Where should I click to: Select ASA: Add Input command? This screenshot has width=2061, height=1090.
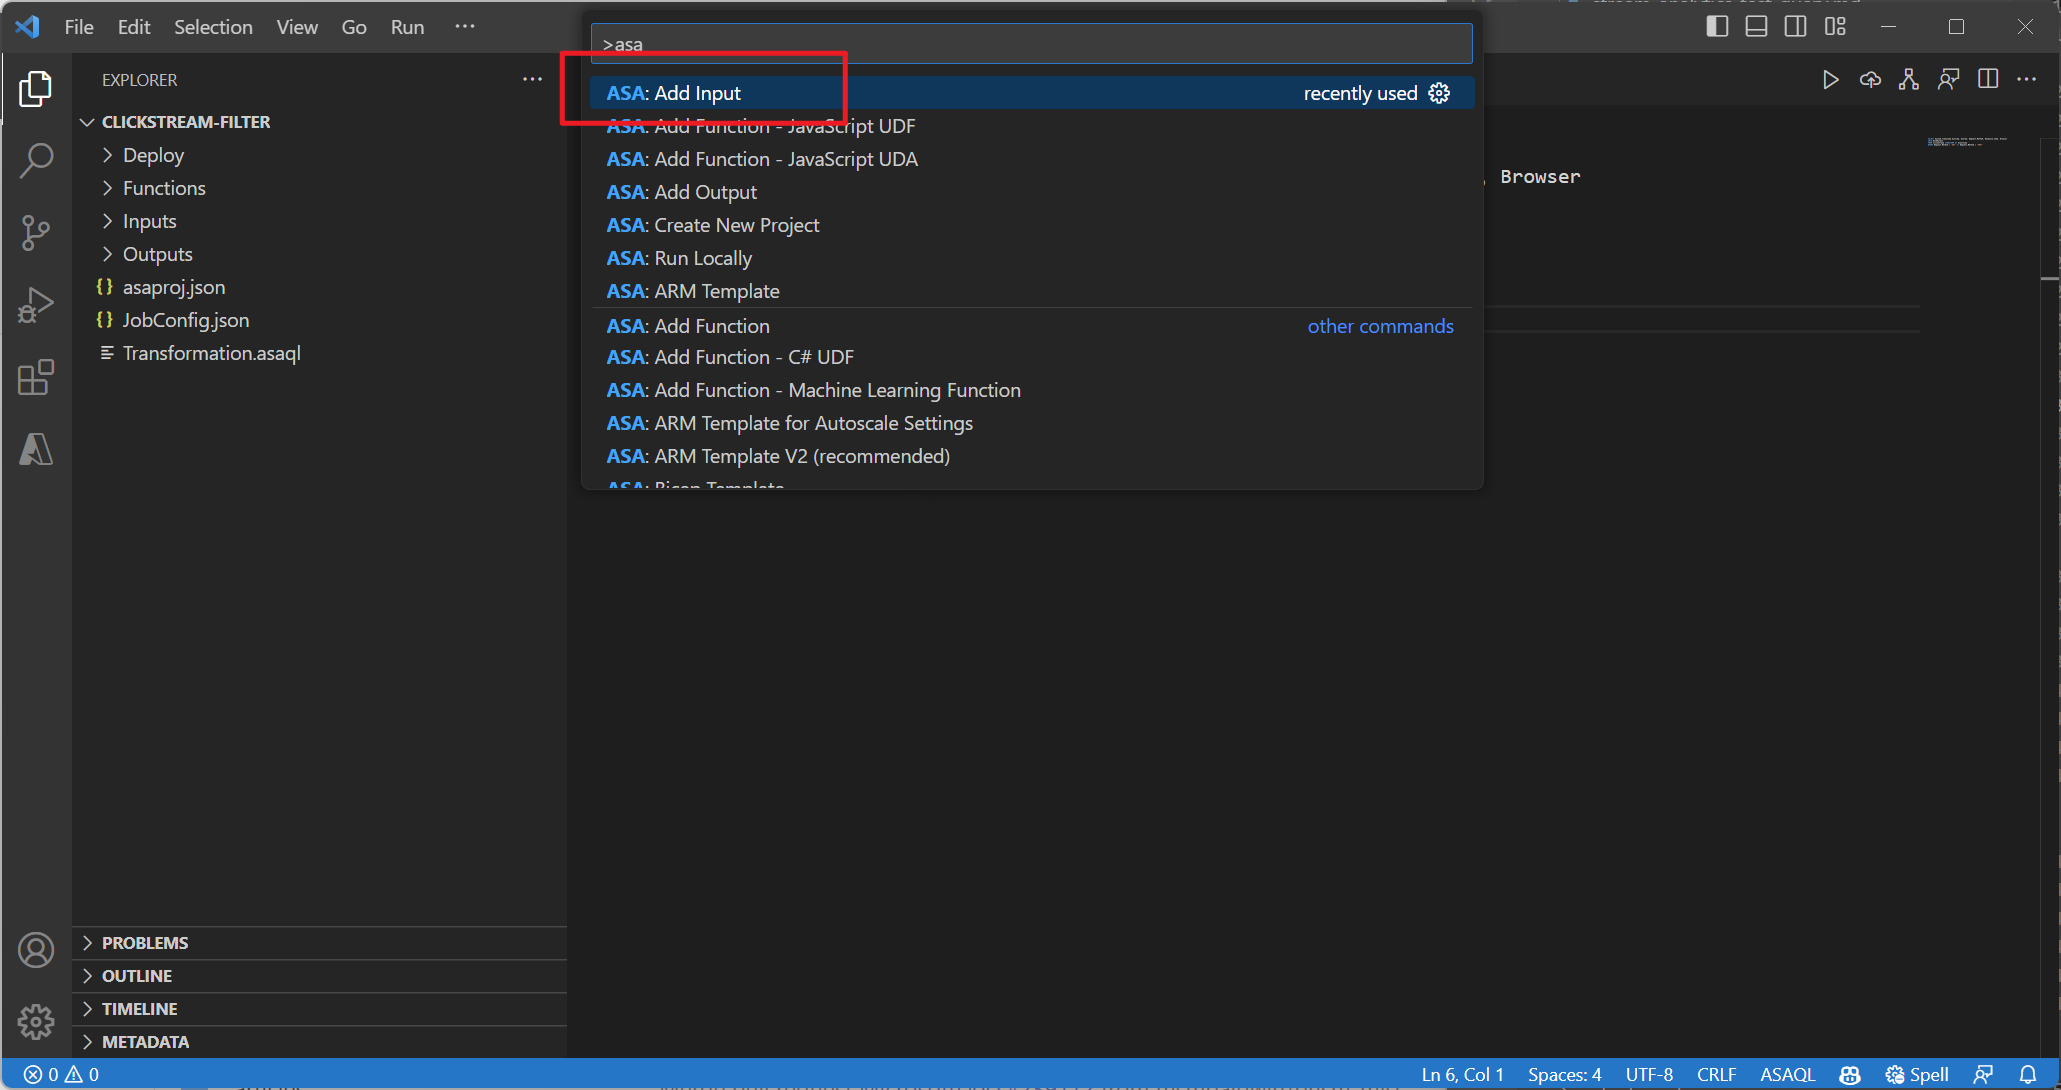click(x=673, y=91)
